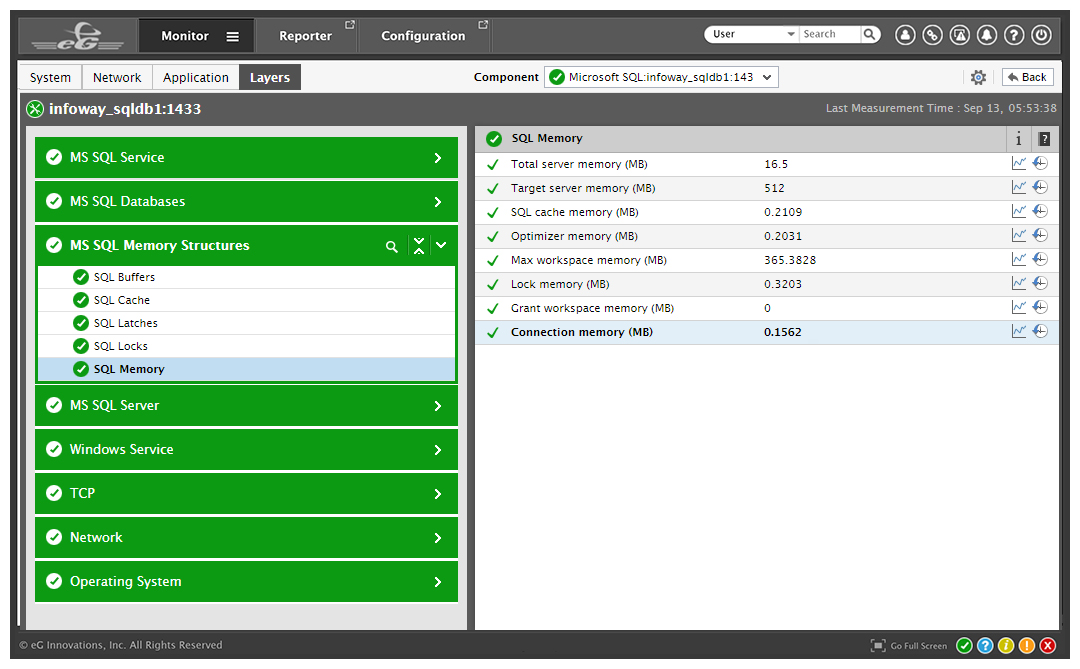Click the yellow minor status icon in footer
Screen dimensions: 1080x669
[x=1006, y=646]
